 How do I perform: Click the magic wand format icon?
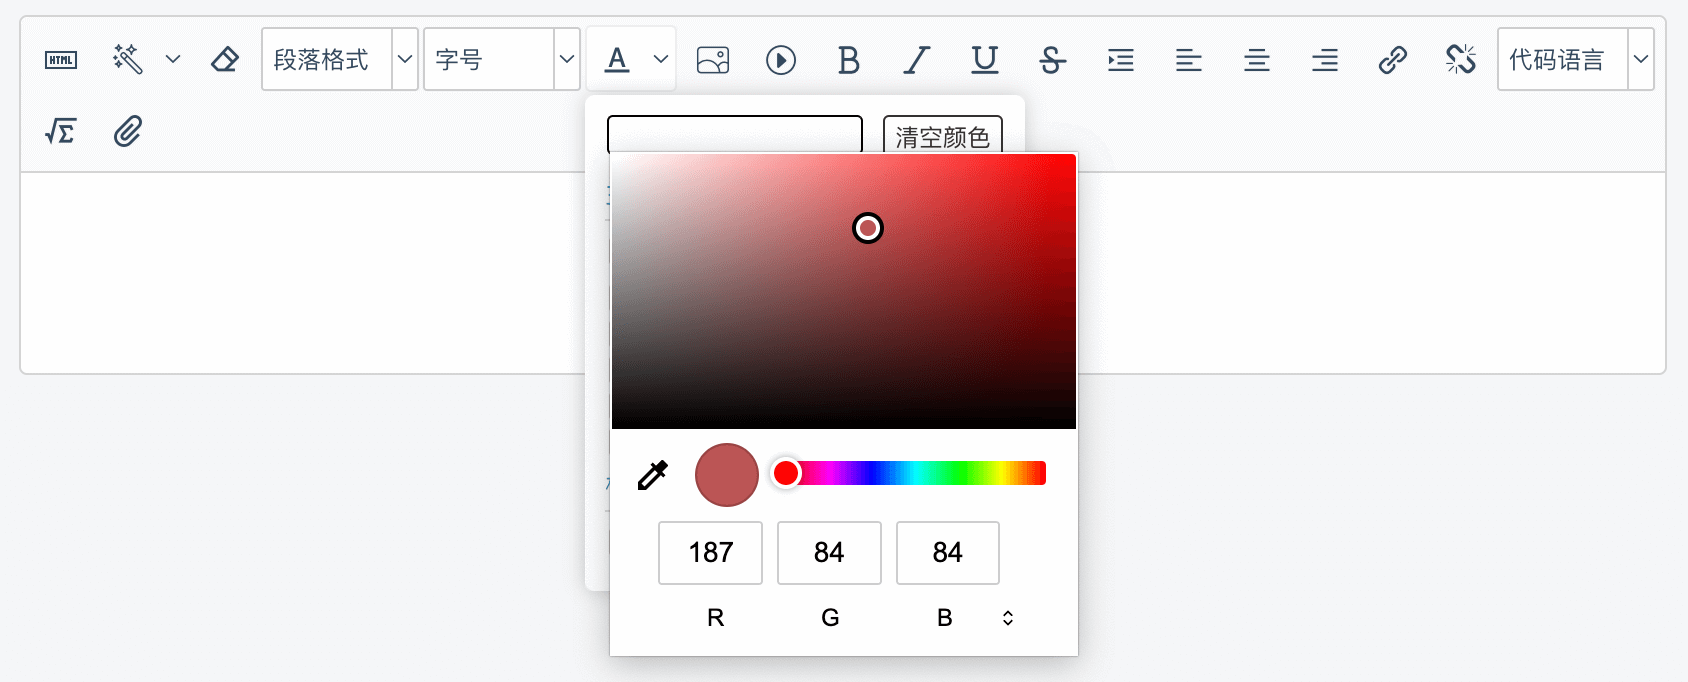[128, 60]
